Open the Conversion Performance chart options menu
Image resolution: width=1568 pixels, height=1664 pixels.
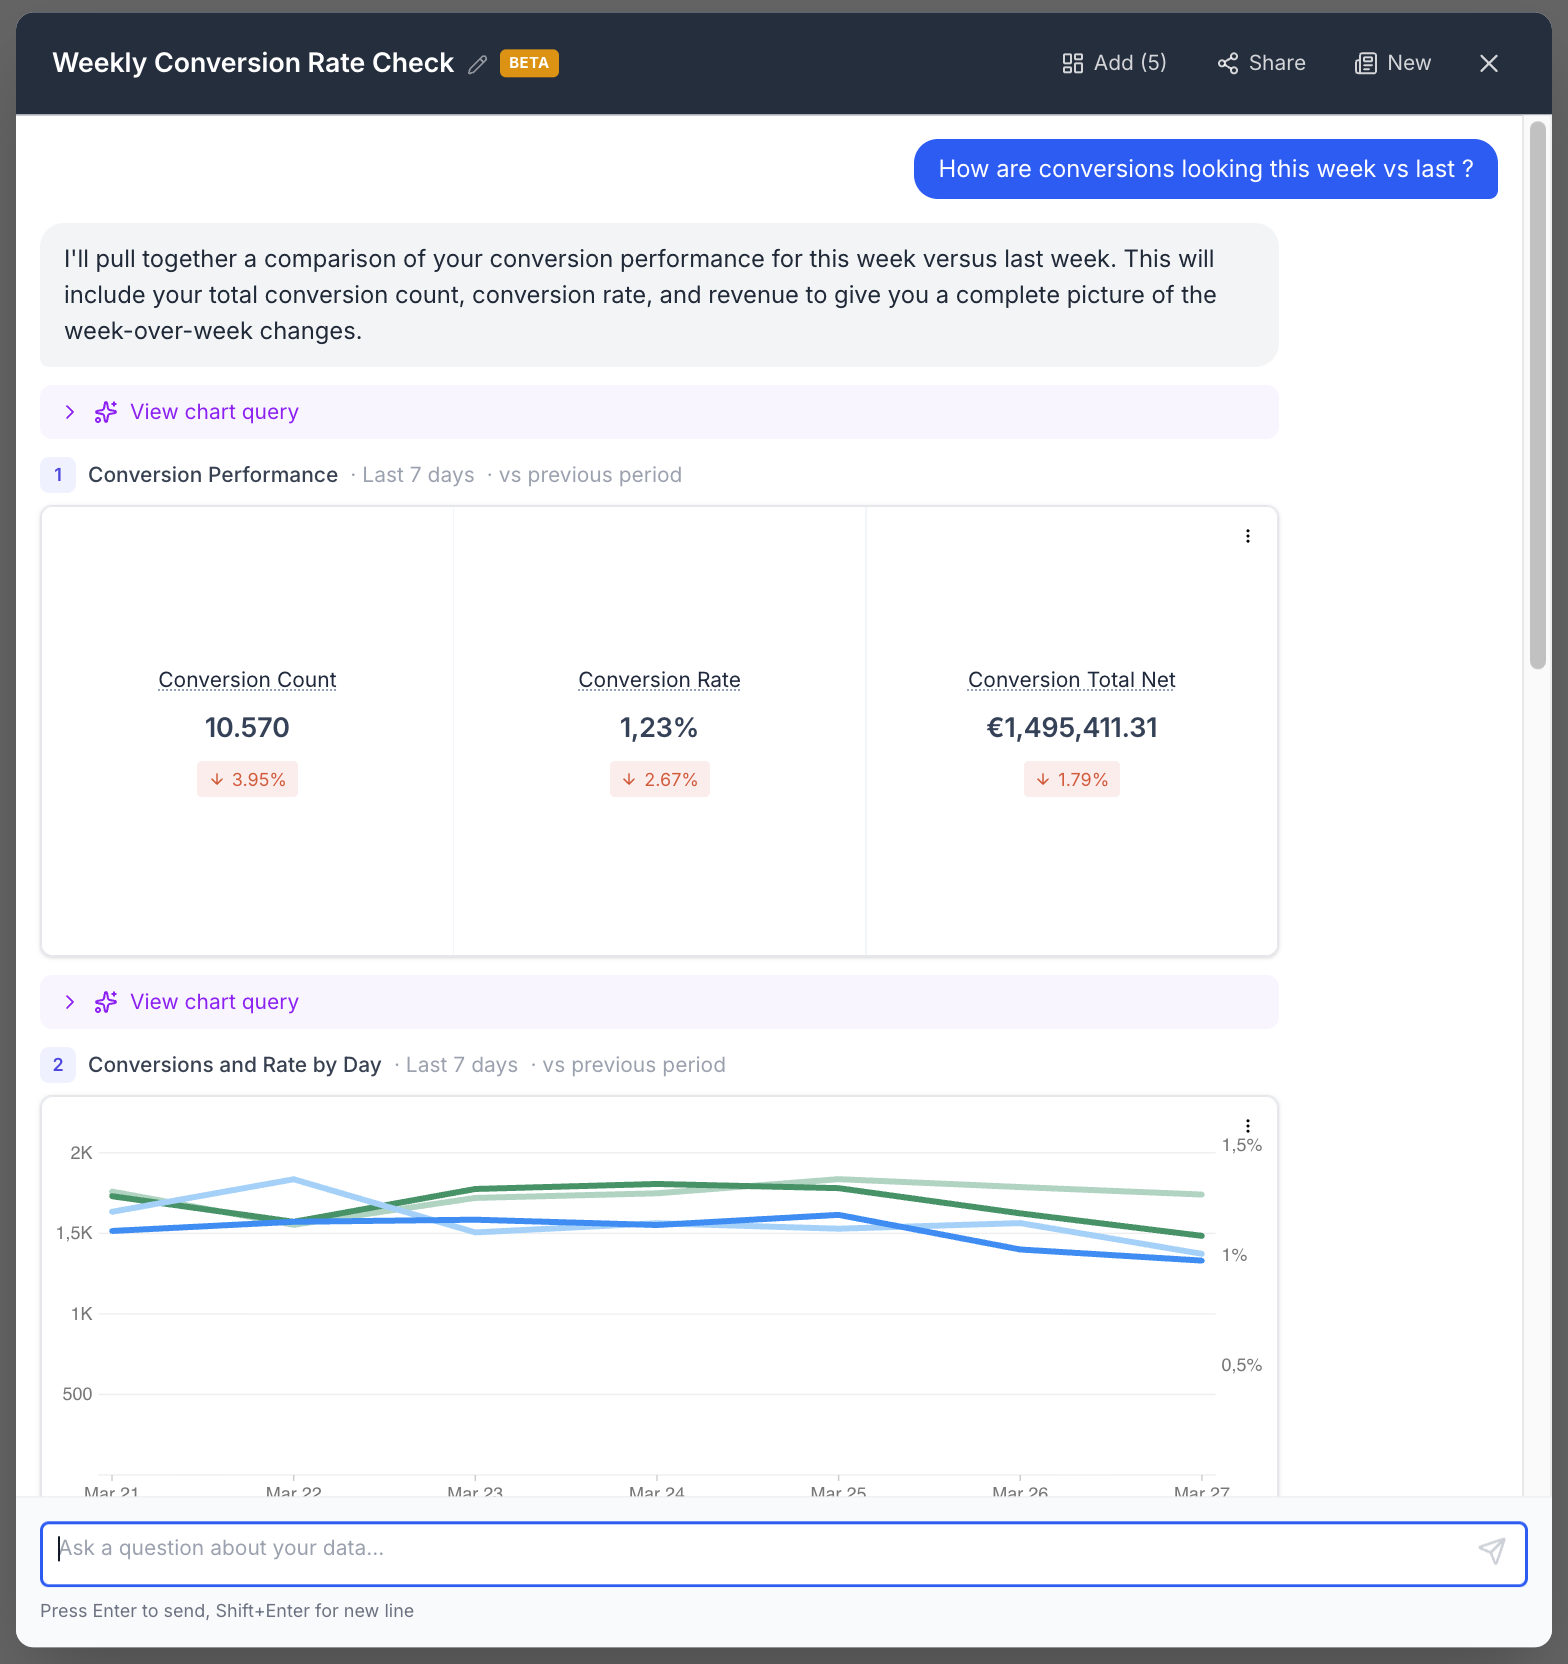click(1247, 536)
